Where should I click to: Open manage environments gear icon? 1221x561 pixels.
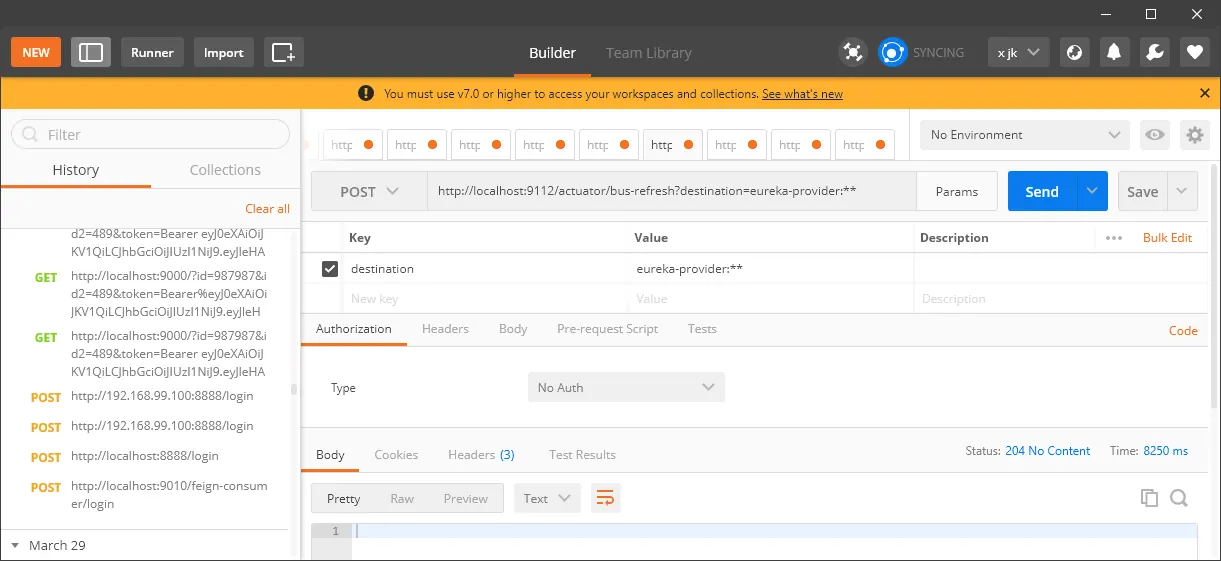point(1194,135)
